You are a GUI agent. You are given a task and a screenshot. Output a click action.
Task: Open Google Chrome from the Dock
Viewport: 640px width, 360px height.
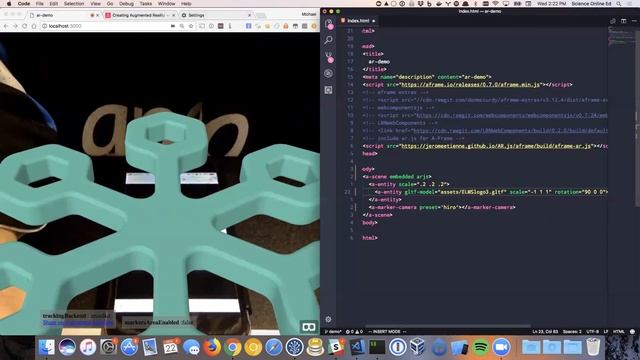233,347
